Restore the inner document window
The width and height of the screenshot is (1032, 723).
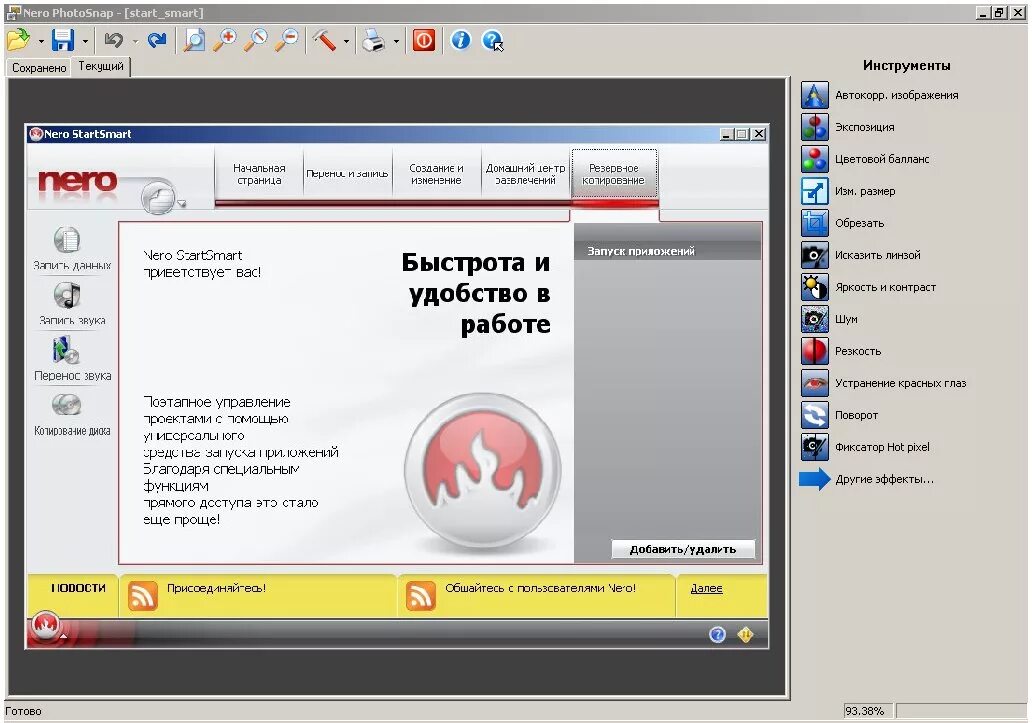pyautogui.click(x=999, y=12)
